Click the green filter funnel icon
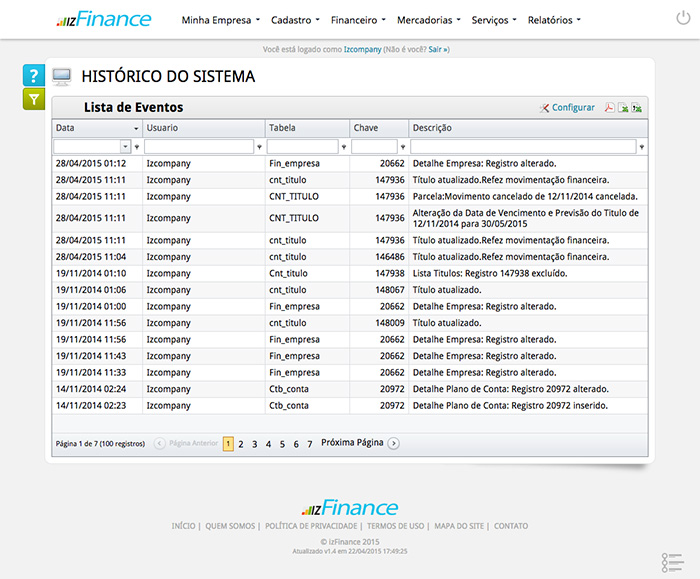 pos(34,98)
